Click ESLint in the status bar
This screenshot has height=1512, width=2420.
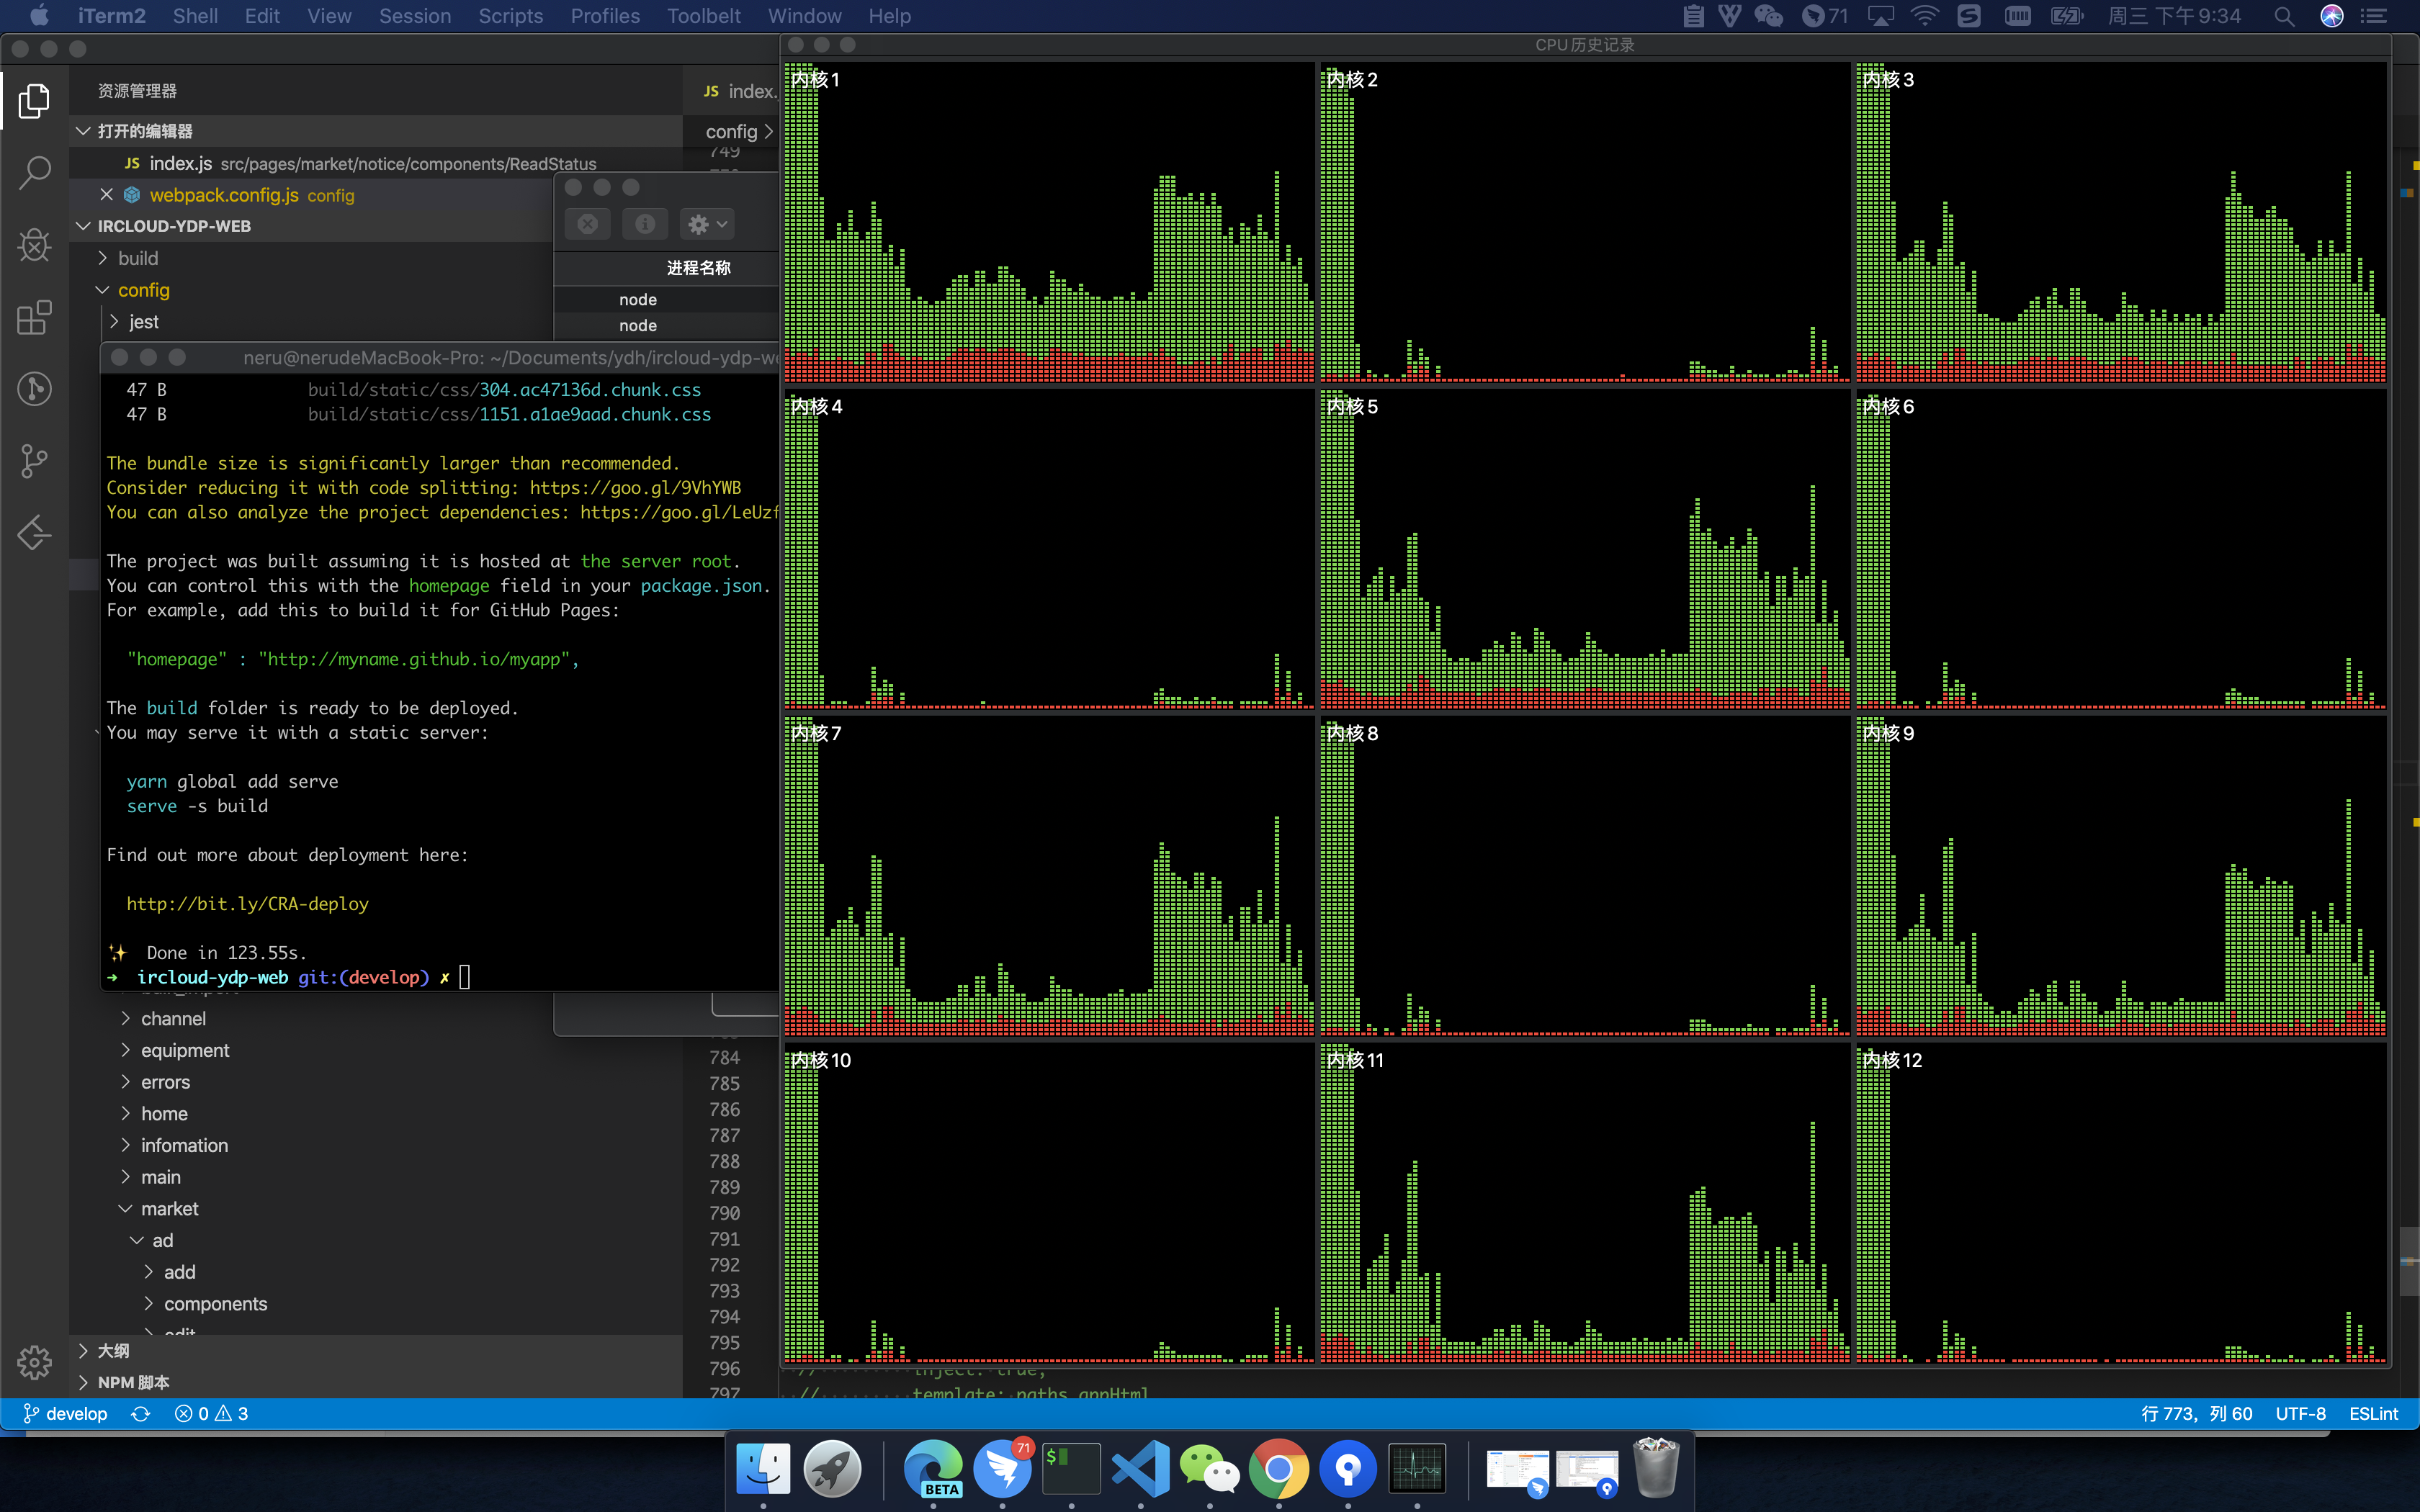pos(2373,1413)
